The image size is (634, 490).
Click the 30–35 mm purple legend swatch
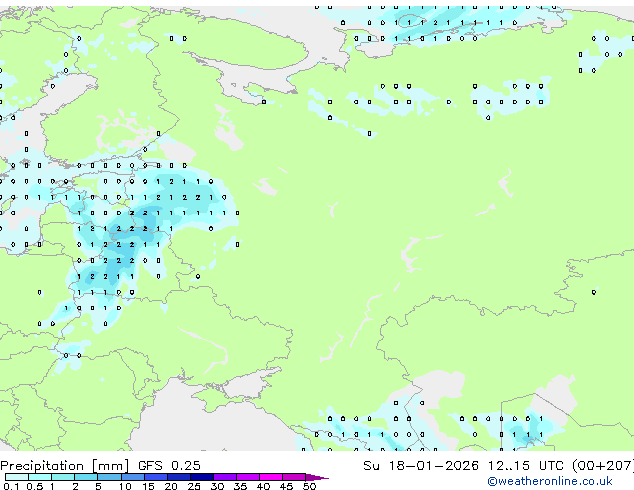click(x=224, y=477)
